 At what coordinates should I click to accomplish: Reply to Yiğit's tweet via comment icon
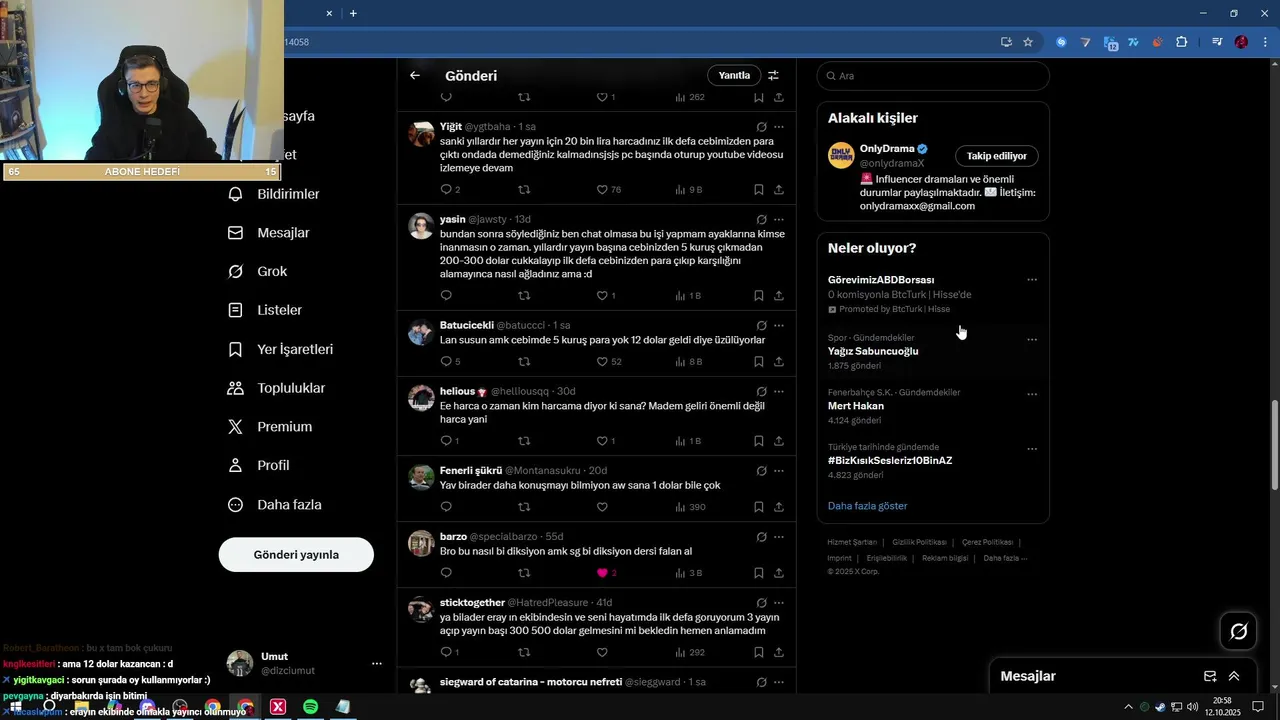(x=446, y=189)
